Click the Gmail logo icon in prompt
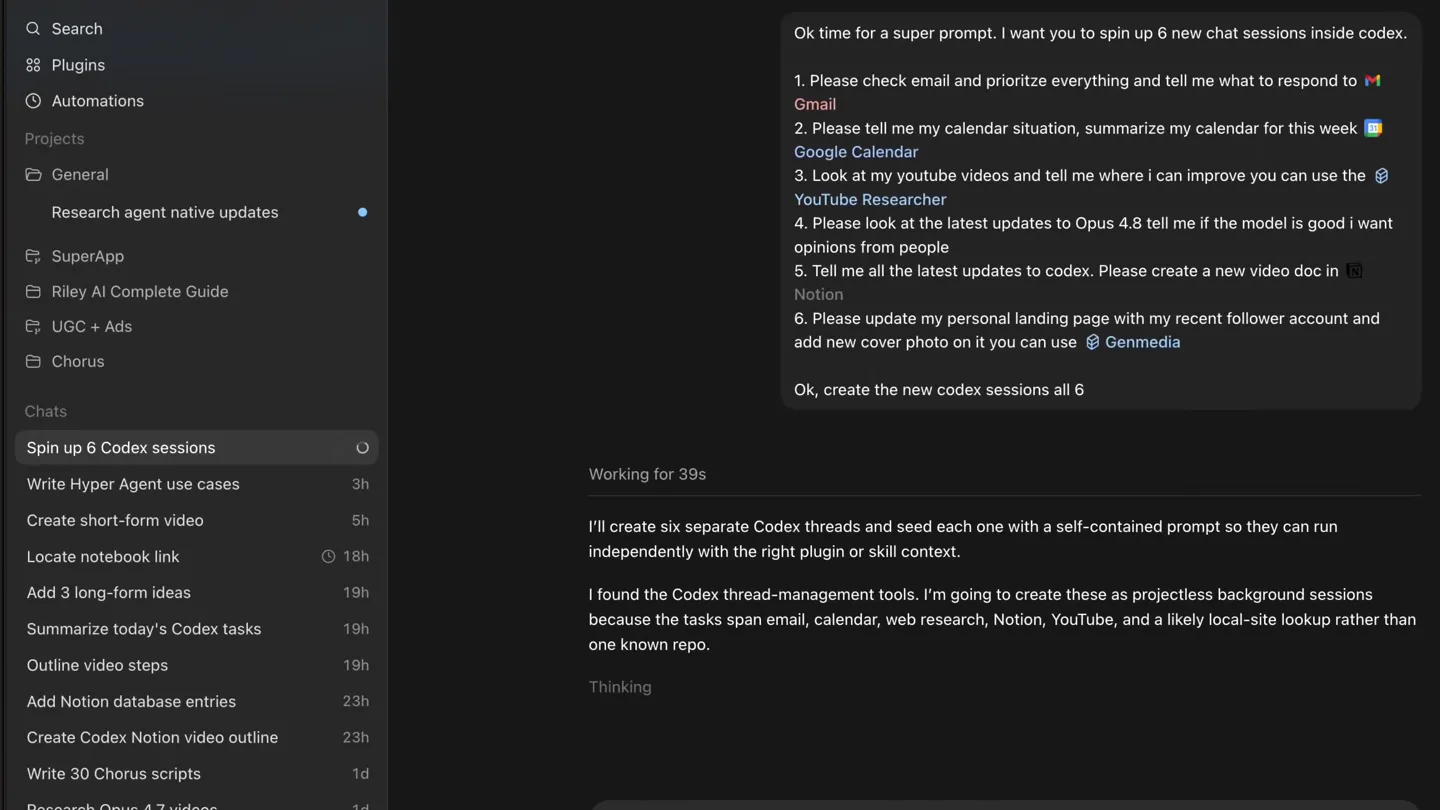The width and height of the screenshot is (1440, 810). click(x=1372, y=81)
